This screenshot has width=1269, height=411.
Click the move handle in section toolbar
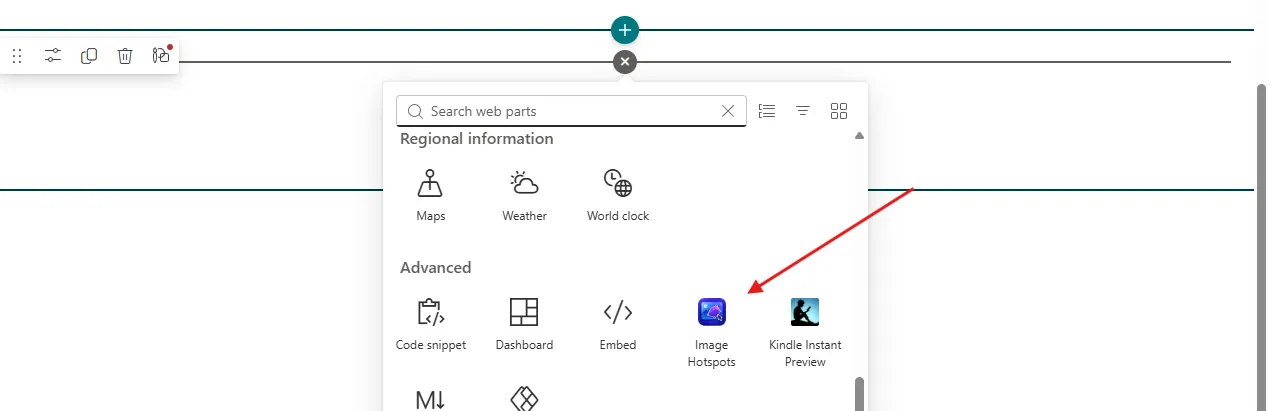pos(17,56)
